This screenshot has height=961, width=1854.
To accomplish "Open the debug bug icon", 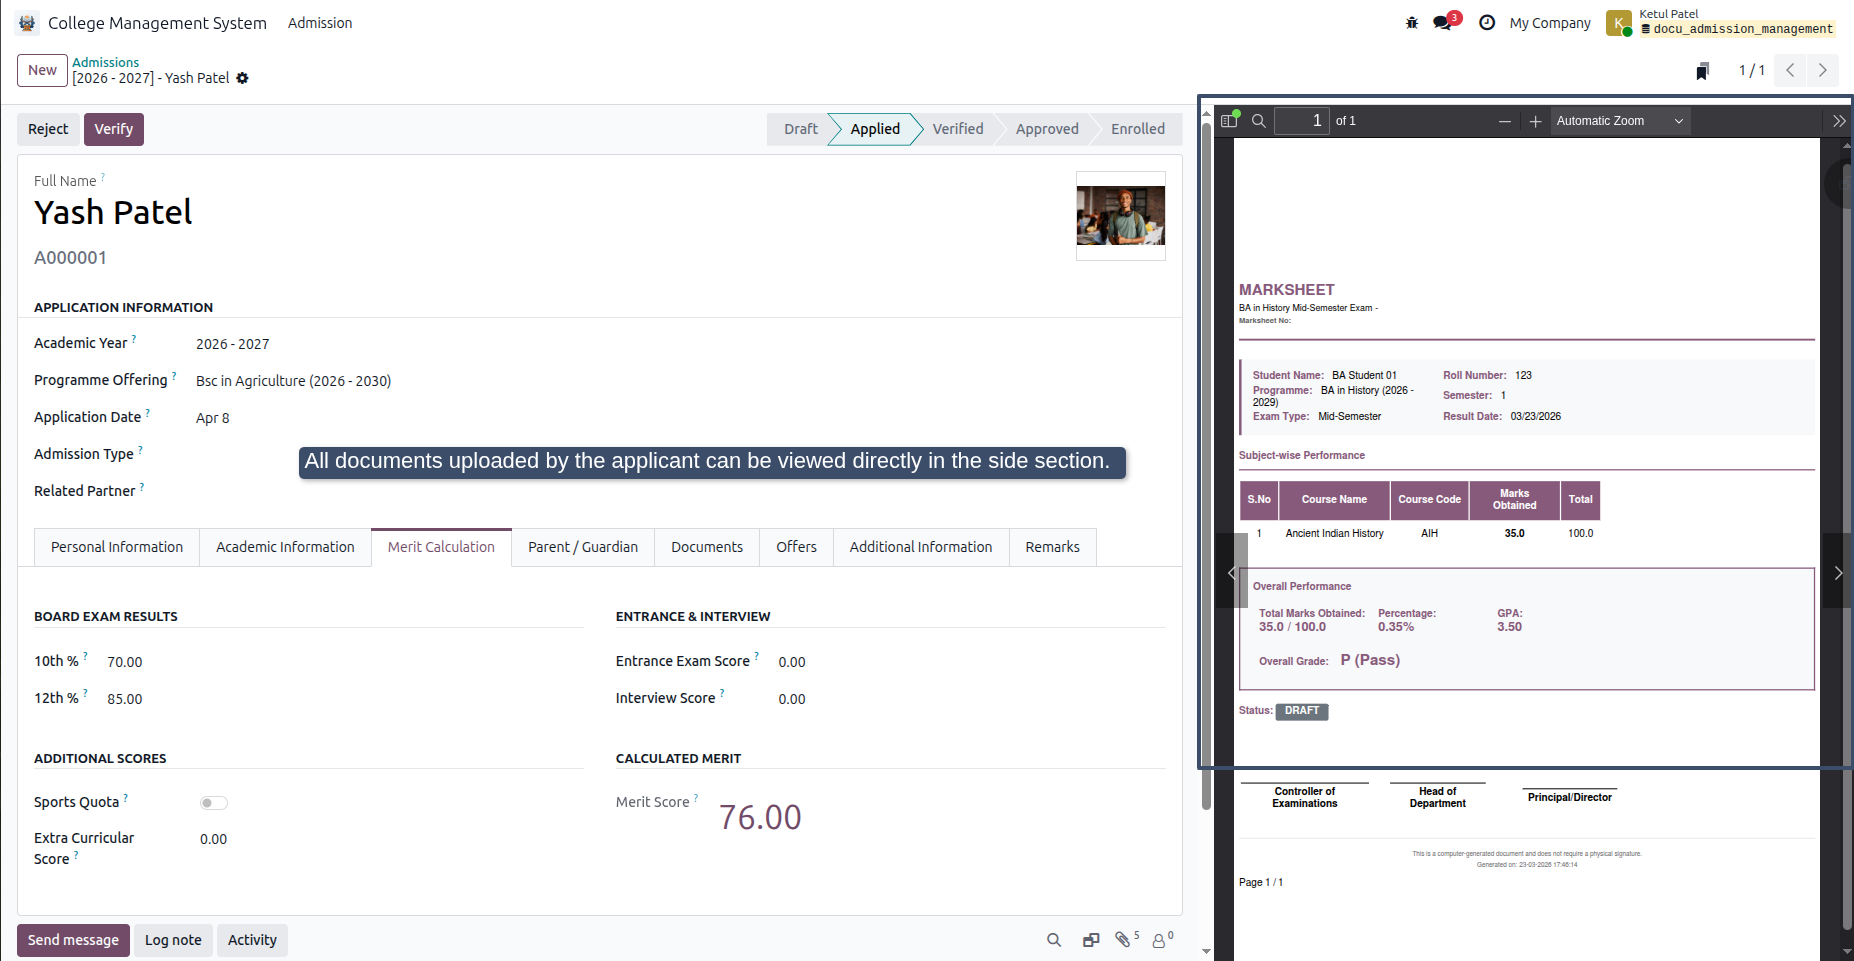I will pos(1412,23).
